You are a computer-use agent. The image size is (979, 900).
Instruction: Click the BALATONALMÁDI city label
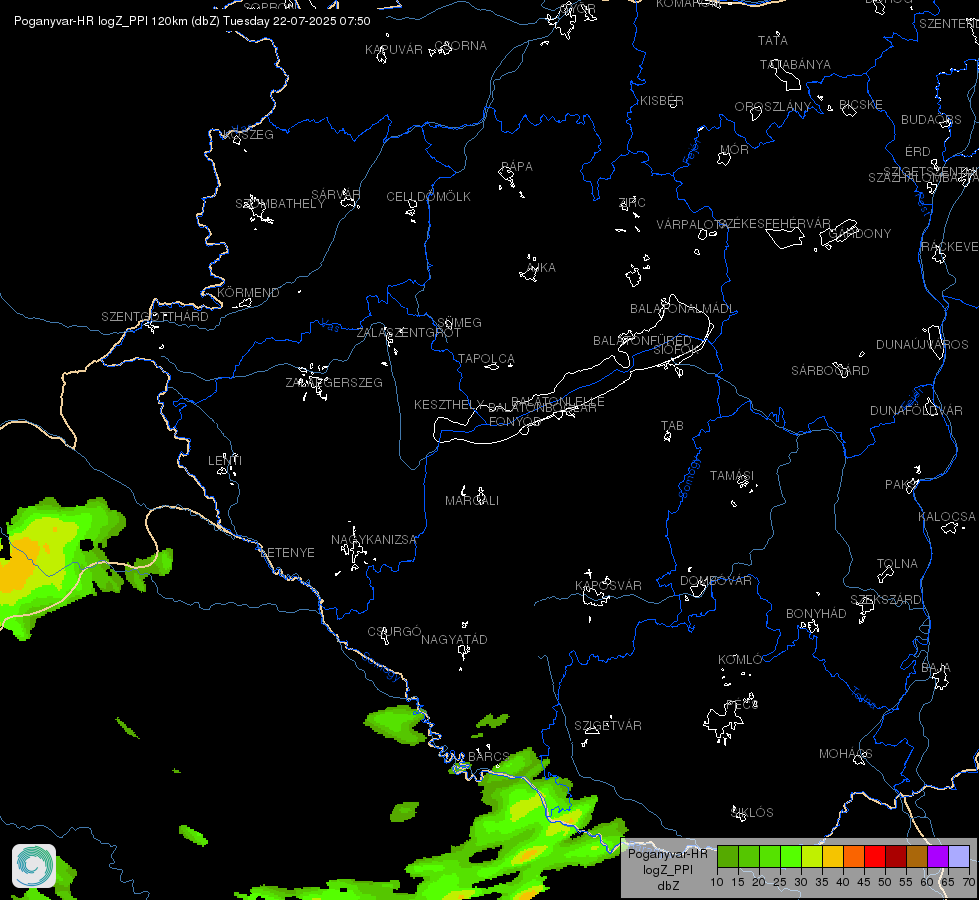point(682,309)
